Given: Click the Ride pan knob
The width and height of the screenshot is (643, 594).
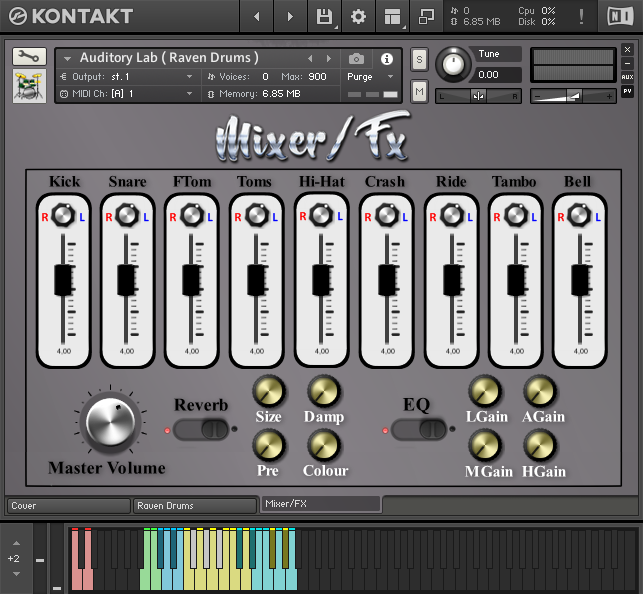Looking at the screenshot, I should 451,215.
